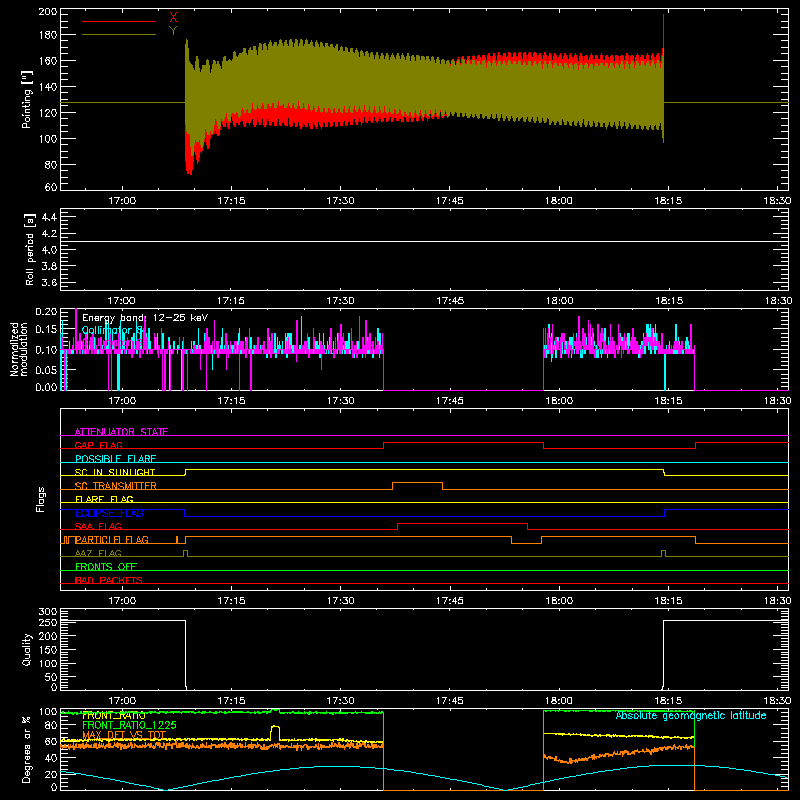800x800 pixels.
Task: Click the 4.4 tick on Roll period axis
Action: click(x=49, y=217)
